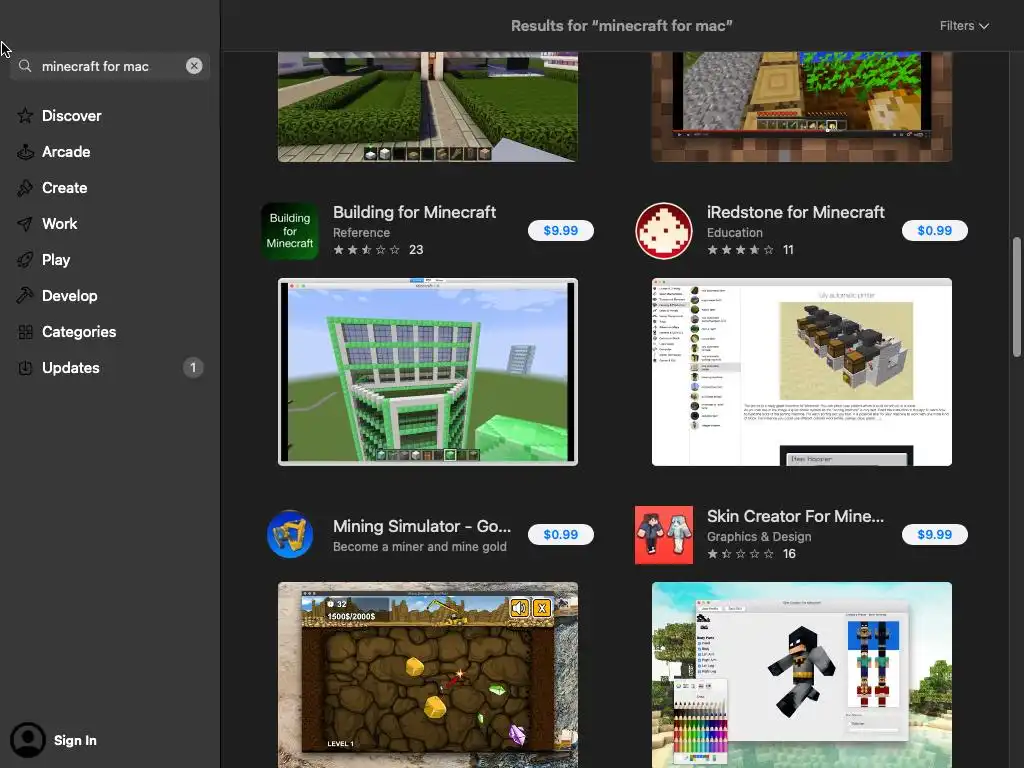View the garden hedge screenshot at top
The width and height of the screenshot is (1024, 768).
pos(428,106)
